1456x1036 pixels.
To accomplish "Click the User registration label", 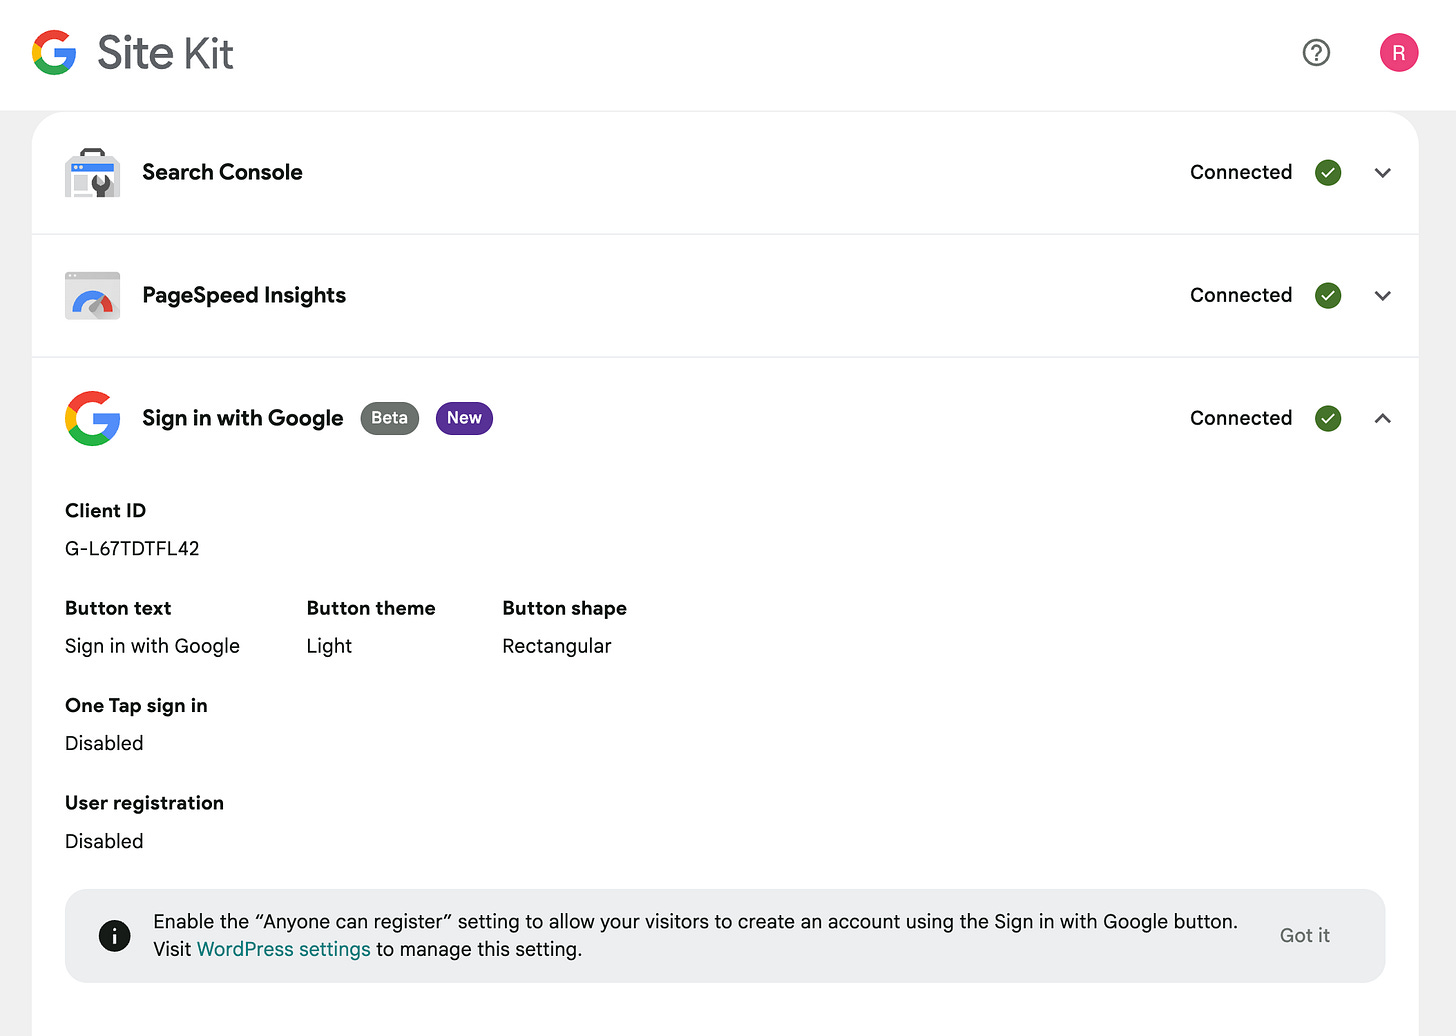I will (144, 803).
